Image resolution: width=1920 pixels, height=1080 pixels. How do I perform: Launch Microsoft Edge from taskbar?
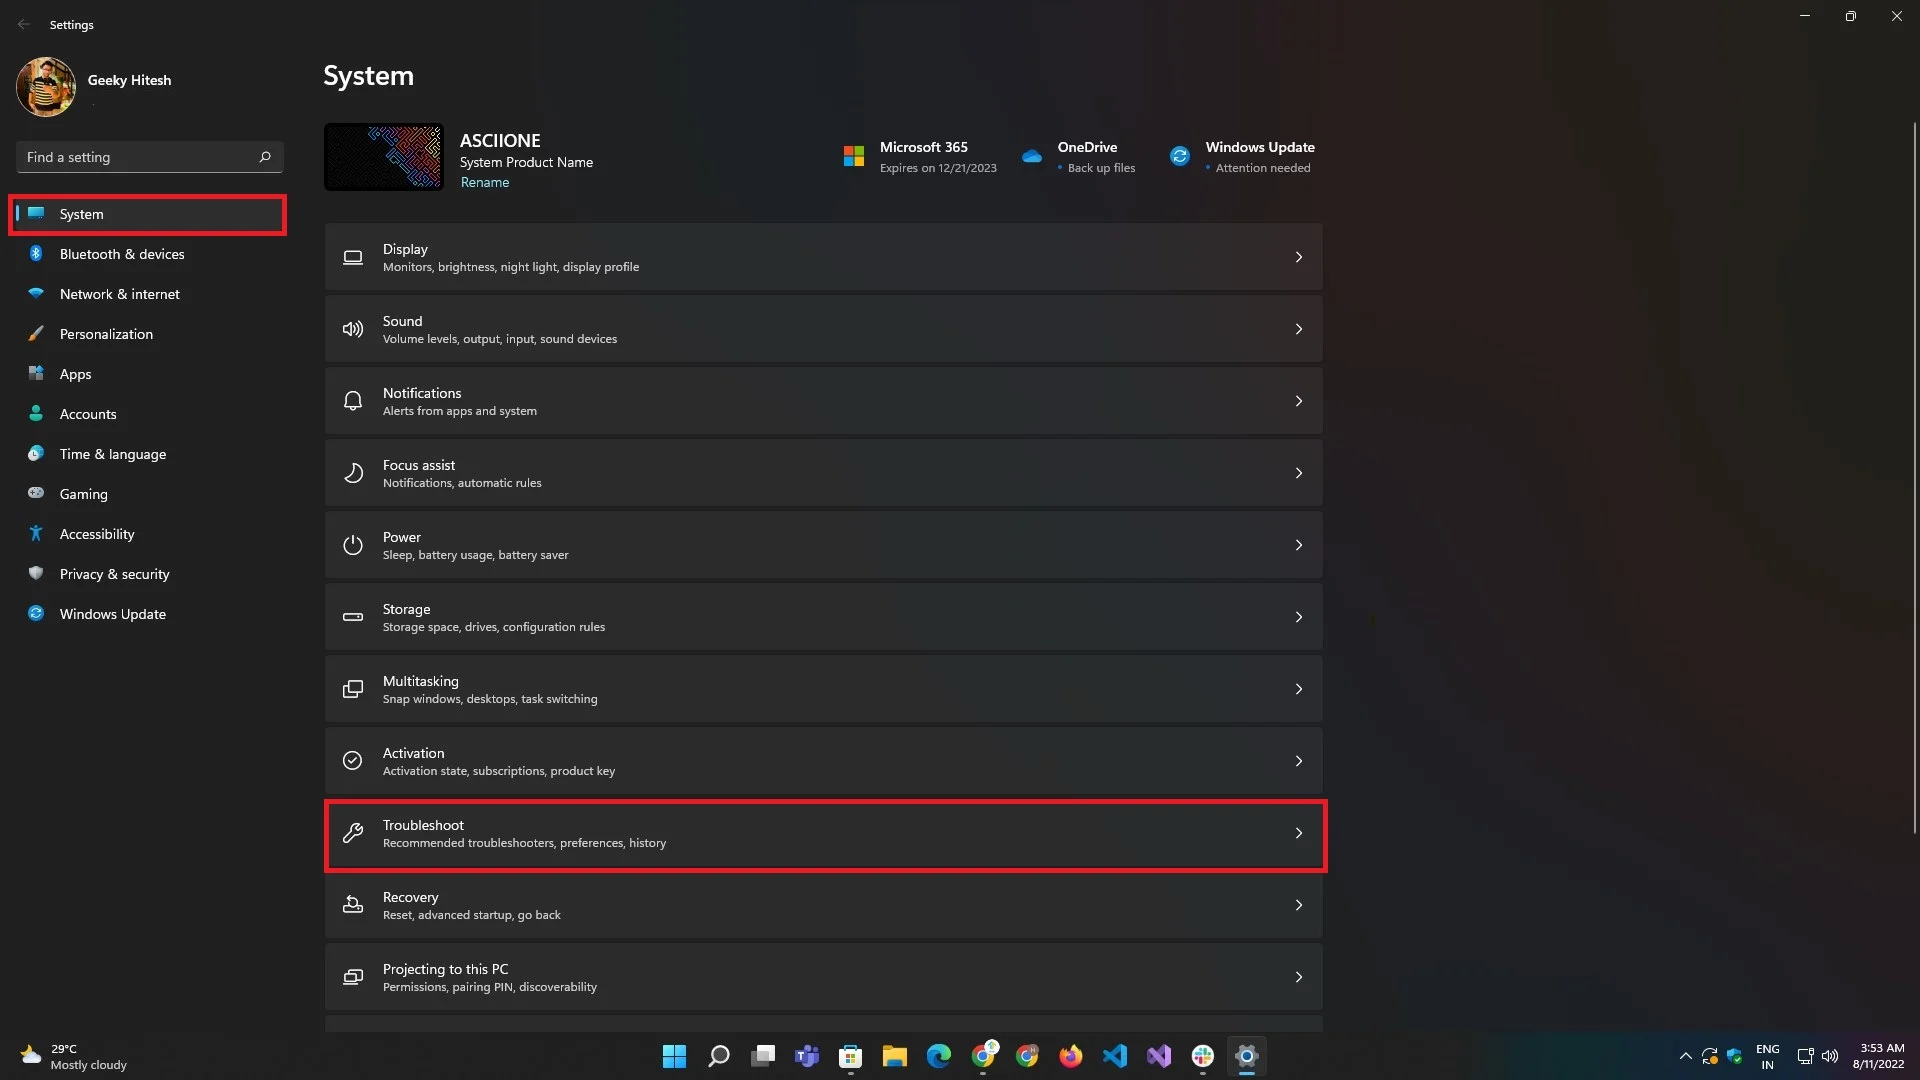point(939,1056)
